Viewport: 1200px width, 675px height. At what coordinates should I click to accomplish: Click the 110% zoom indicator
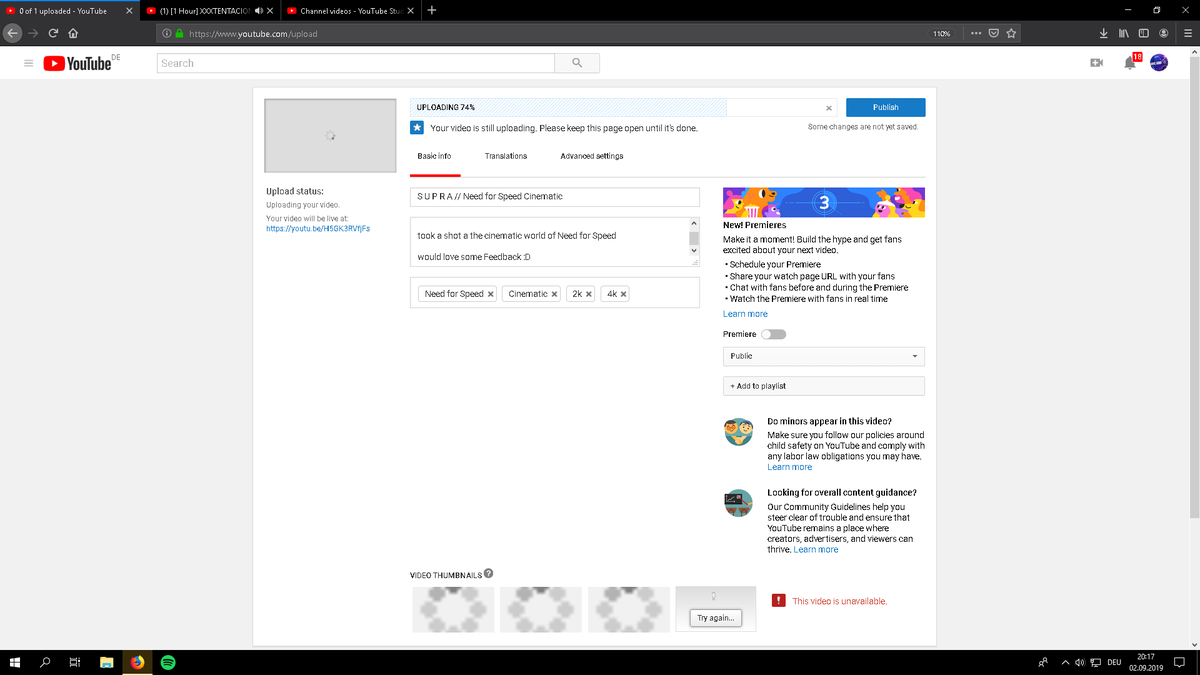pos(942,33)
